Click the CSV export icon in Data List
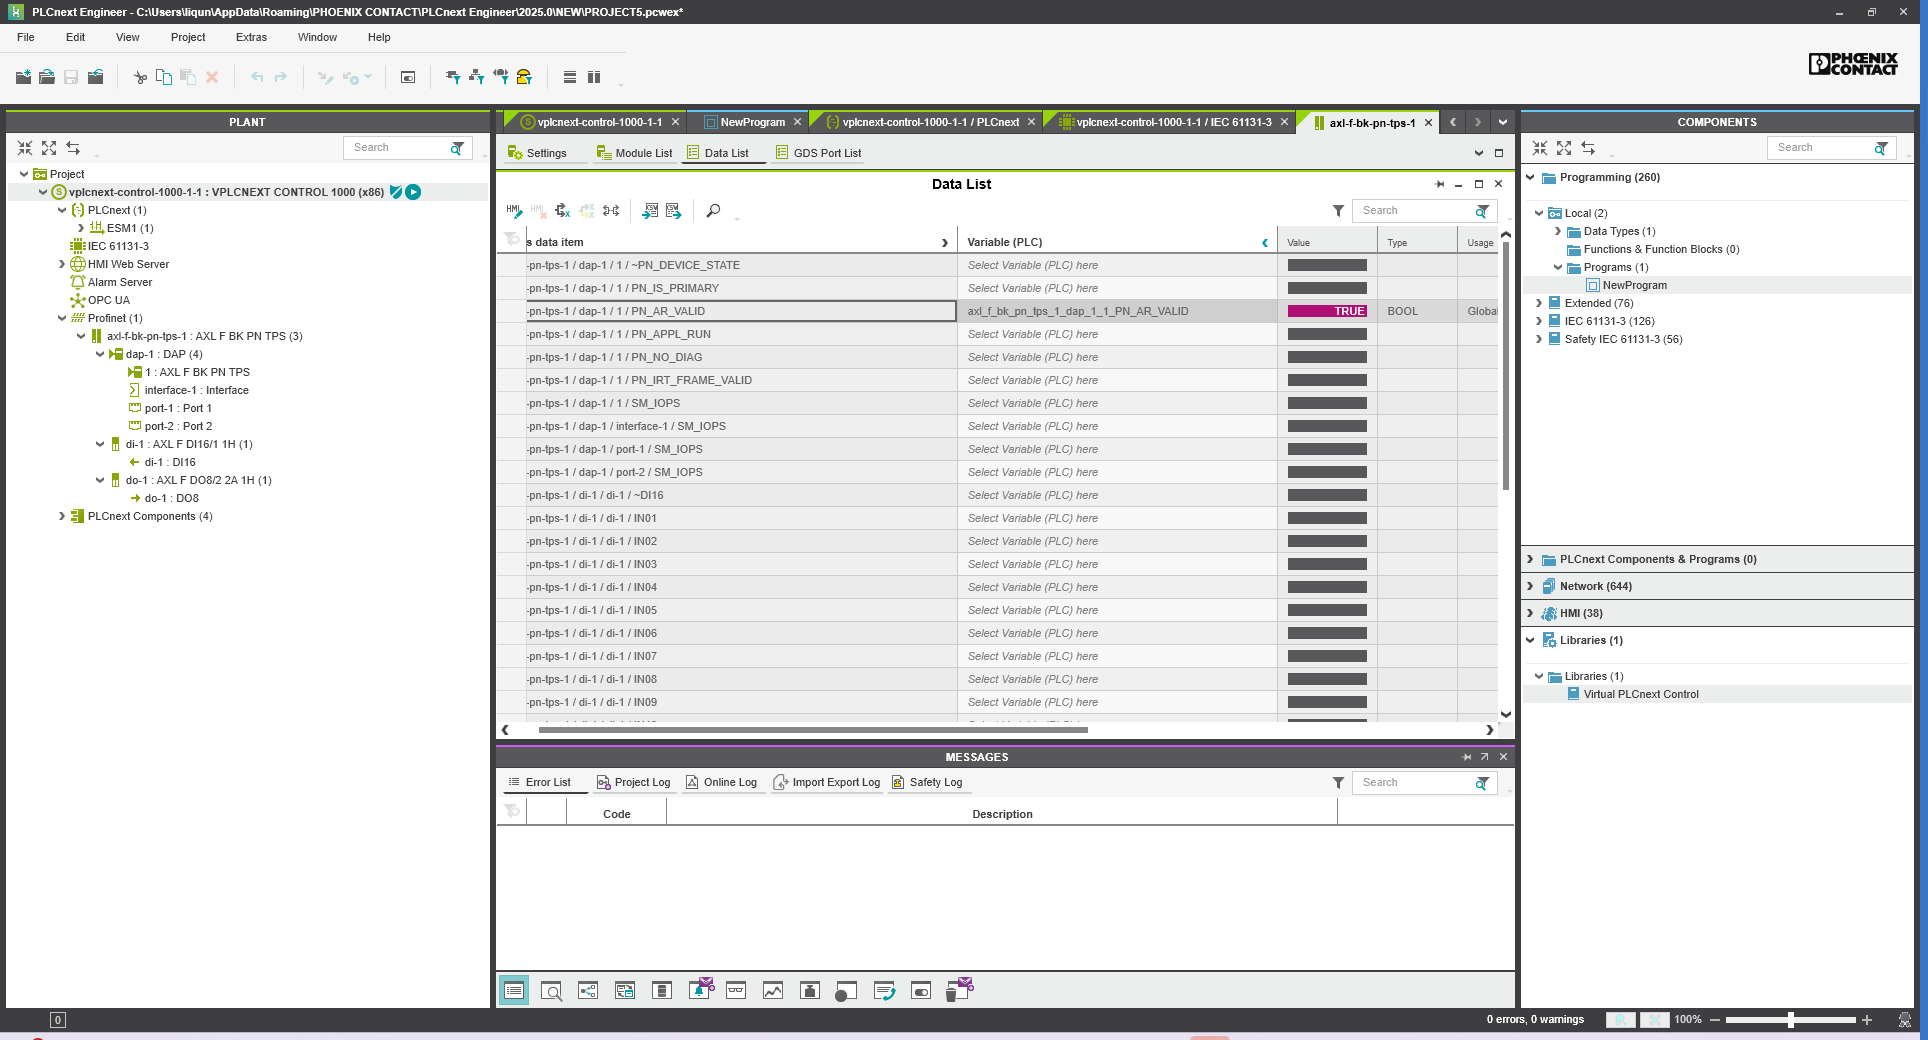Viewport: 1928px width, 1040px height. (x=674, y=211)
